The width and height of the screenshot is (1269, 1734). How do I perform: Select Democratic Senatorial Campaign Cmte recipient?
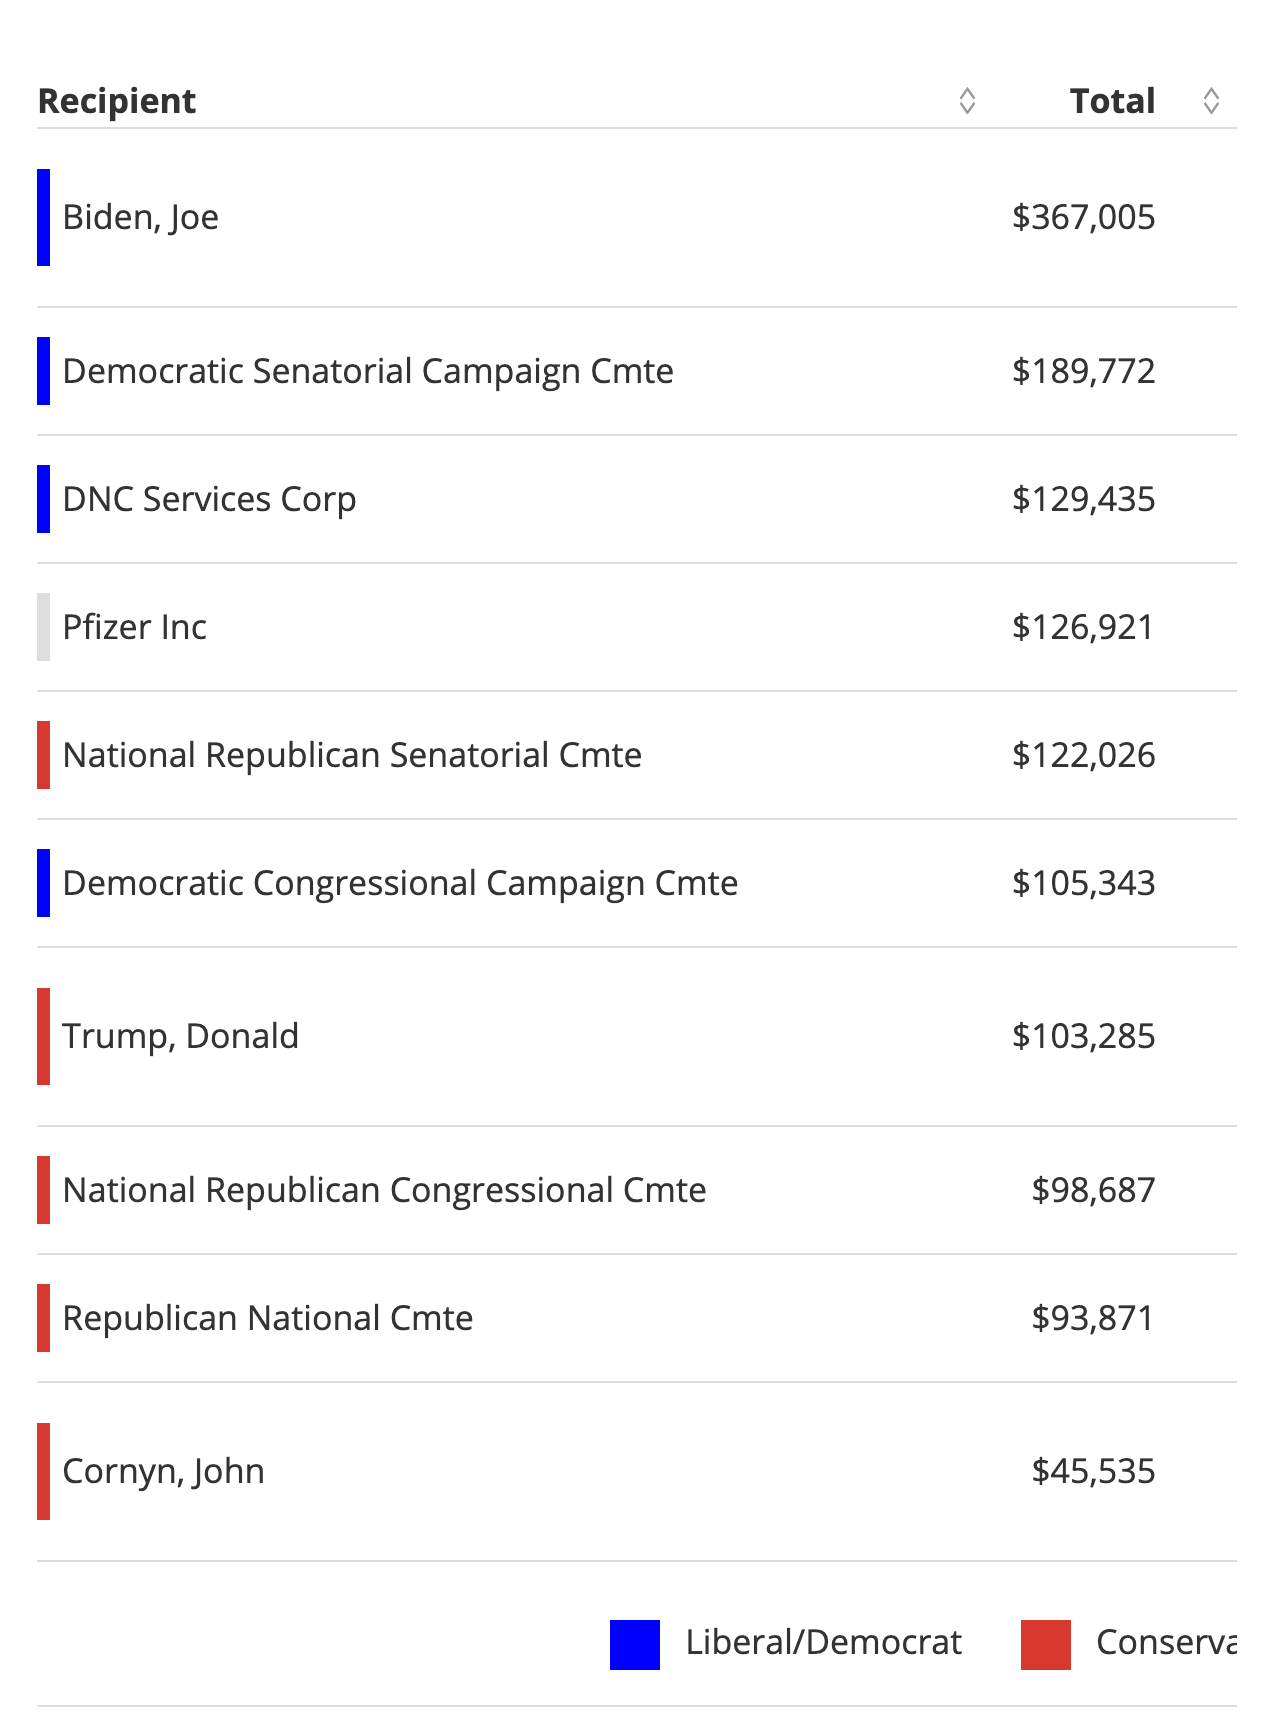[x=368, y=371]
